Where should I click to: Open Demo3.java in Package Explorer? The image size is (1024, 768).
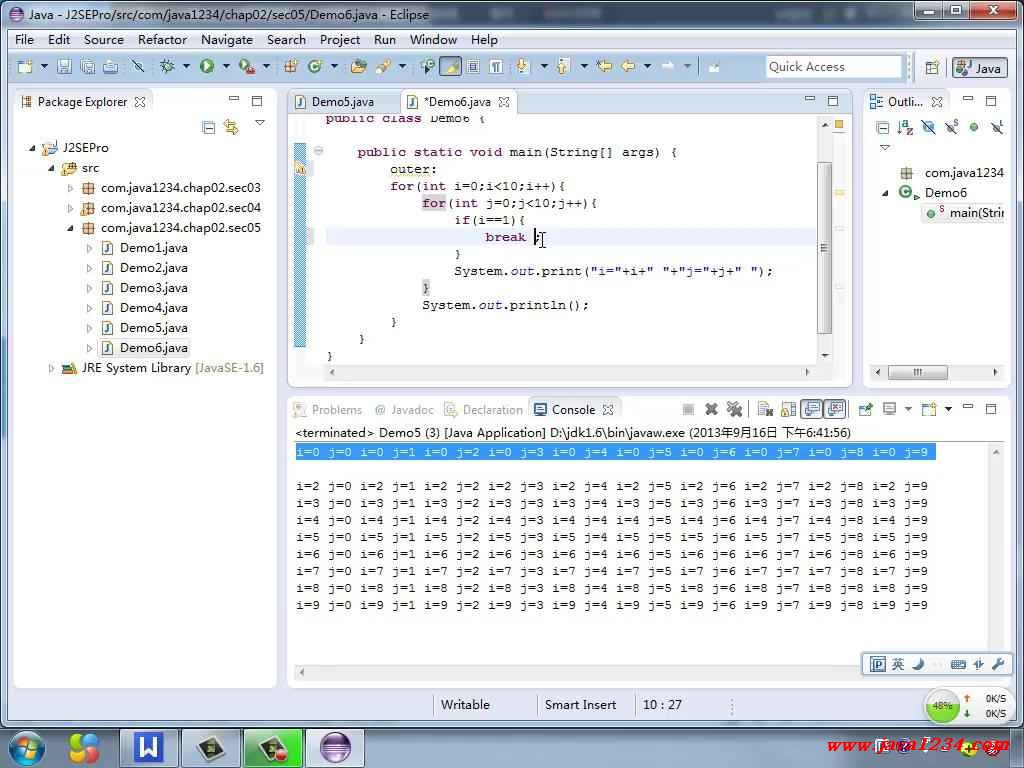pos(153,288)
